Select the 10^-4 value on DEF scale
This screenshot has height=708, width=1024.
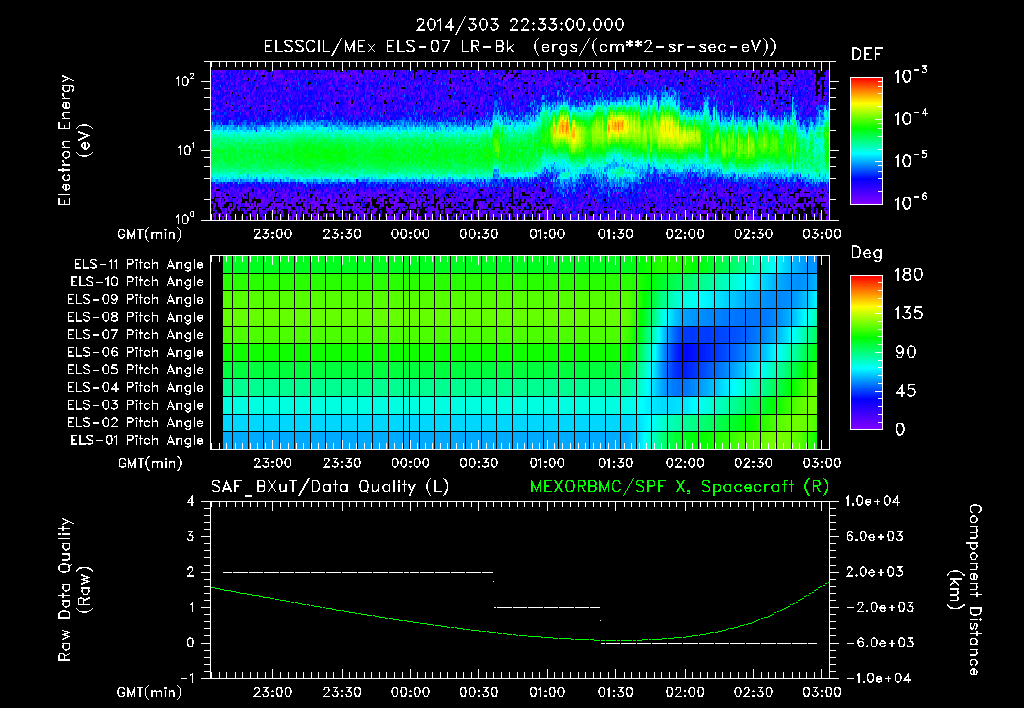[x=910, y=118]
